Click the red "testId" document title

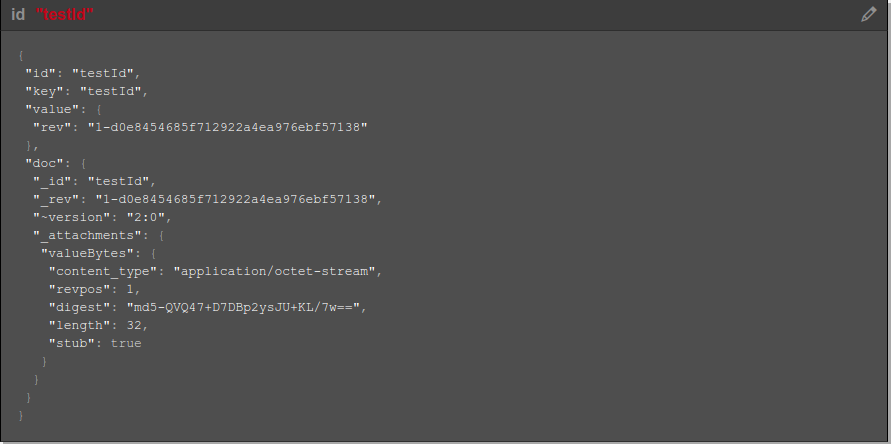pyautogui.click(x=65, y=15)
